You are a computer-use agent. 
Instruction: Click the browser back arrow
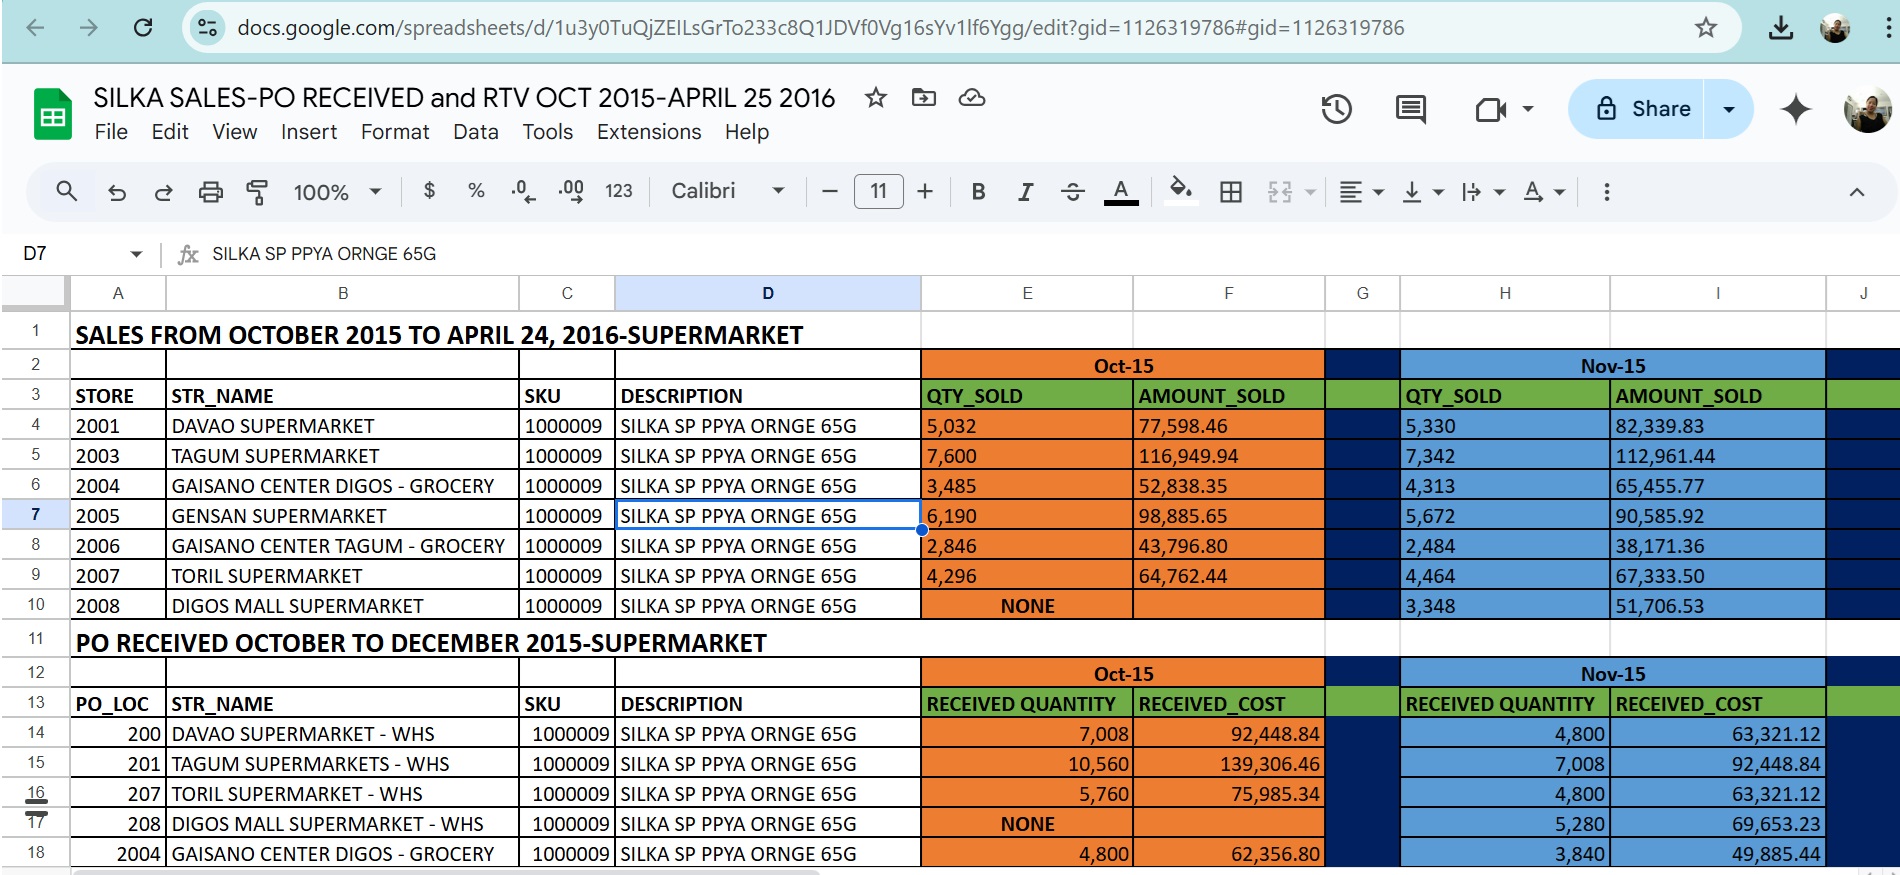point(36,28)
